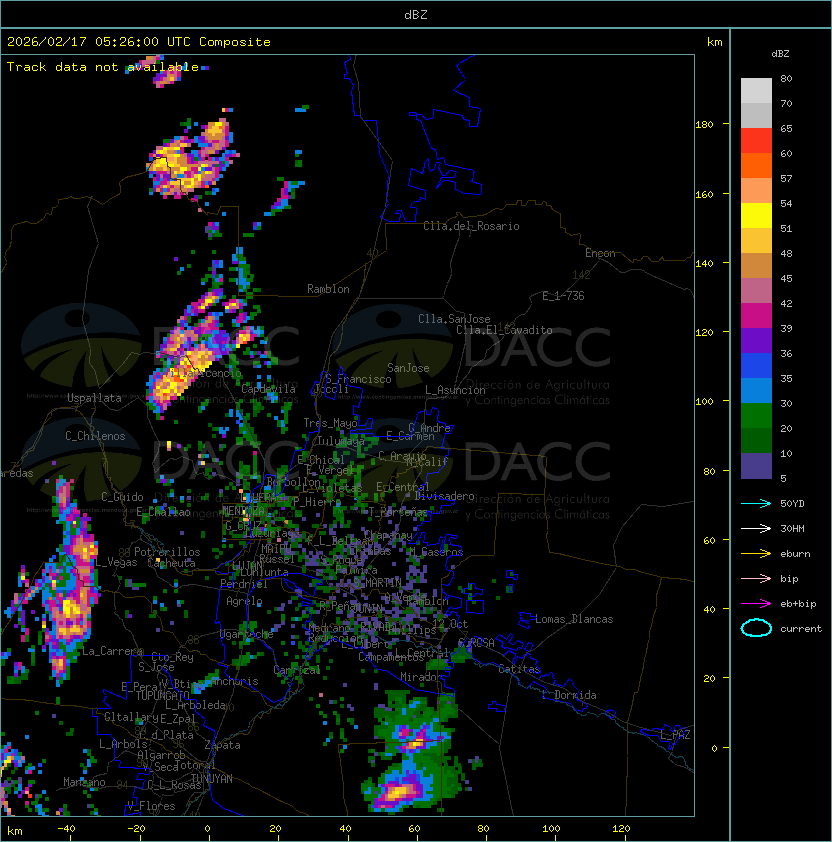
Task: Click the 'Potrerillos' map label
Action: tap(167, 552)
